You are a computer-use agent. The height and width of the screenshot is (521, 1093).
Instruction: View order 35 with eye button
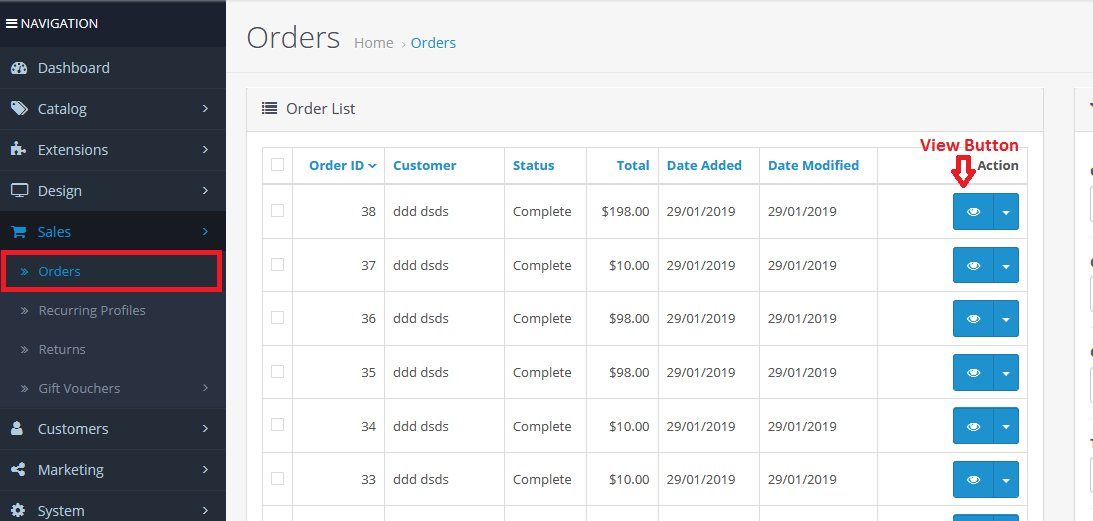(x=973, y=372)
